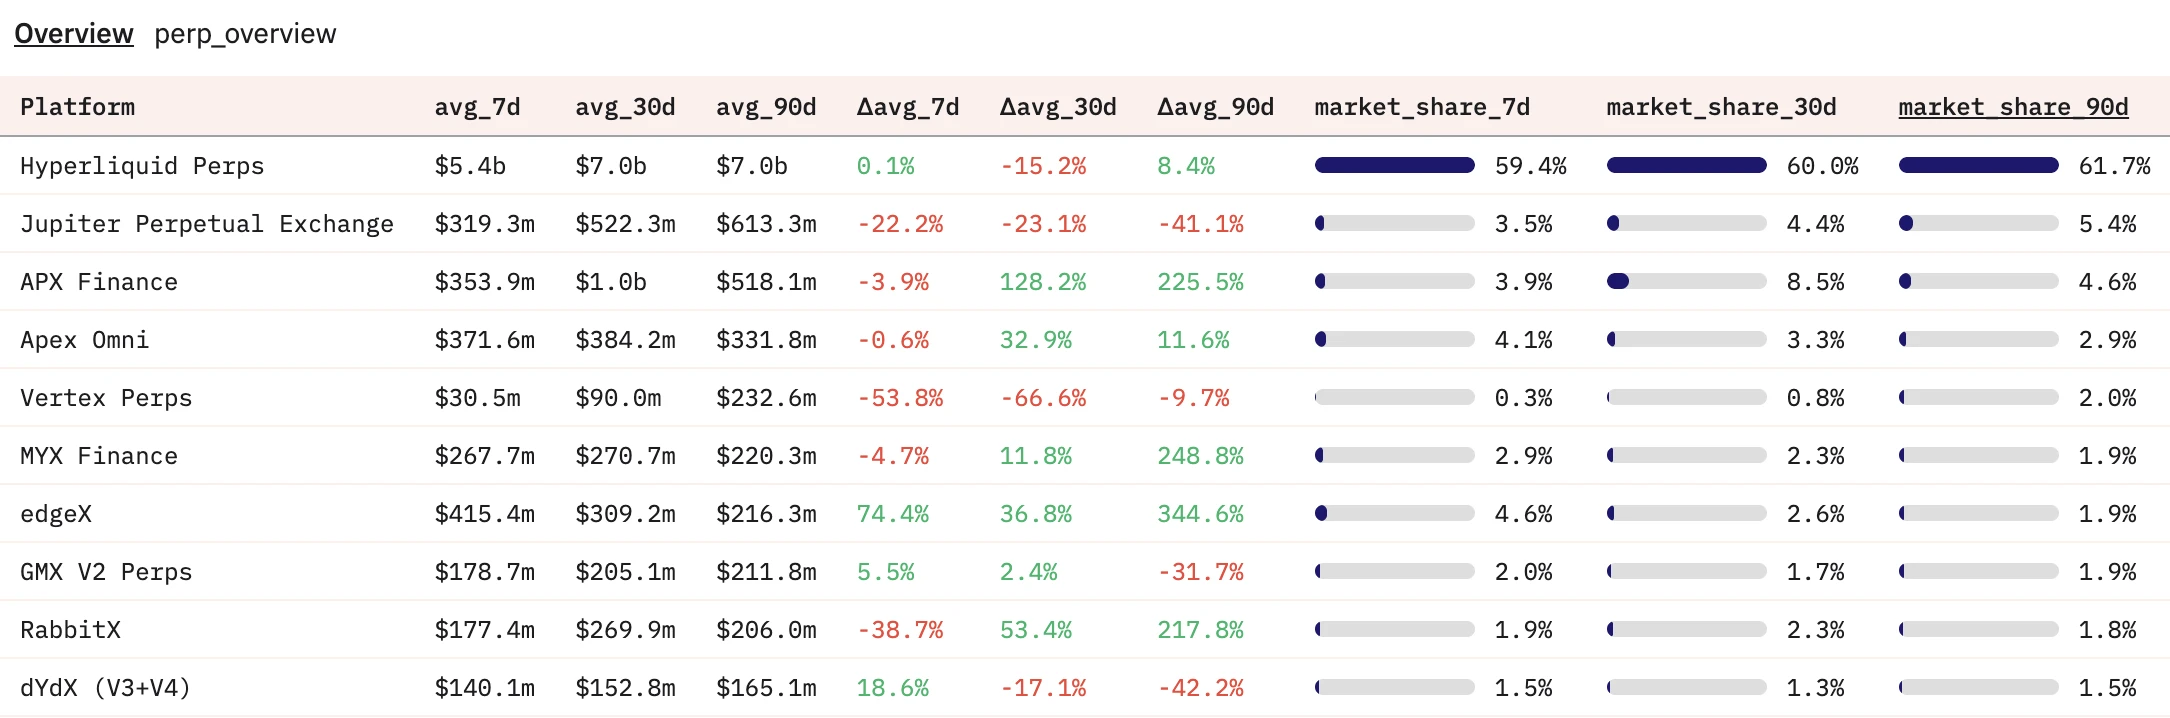The image size is (2170, 718).
Task: Click the Δavg_90d header
Action: click(x=1215, y=107)
